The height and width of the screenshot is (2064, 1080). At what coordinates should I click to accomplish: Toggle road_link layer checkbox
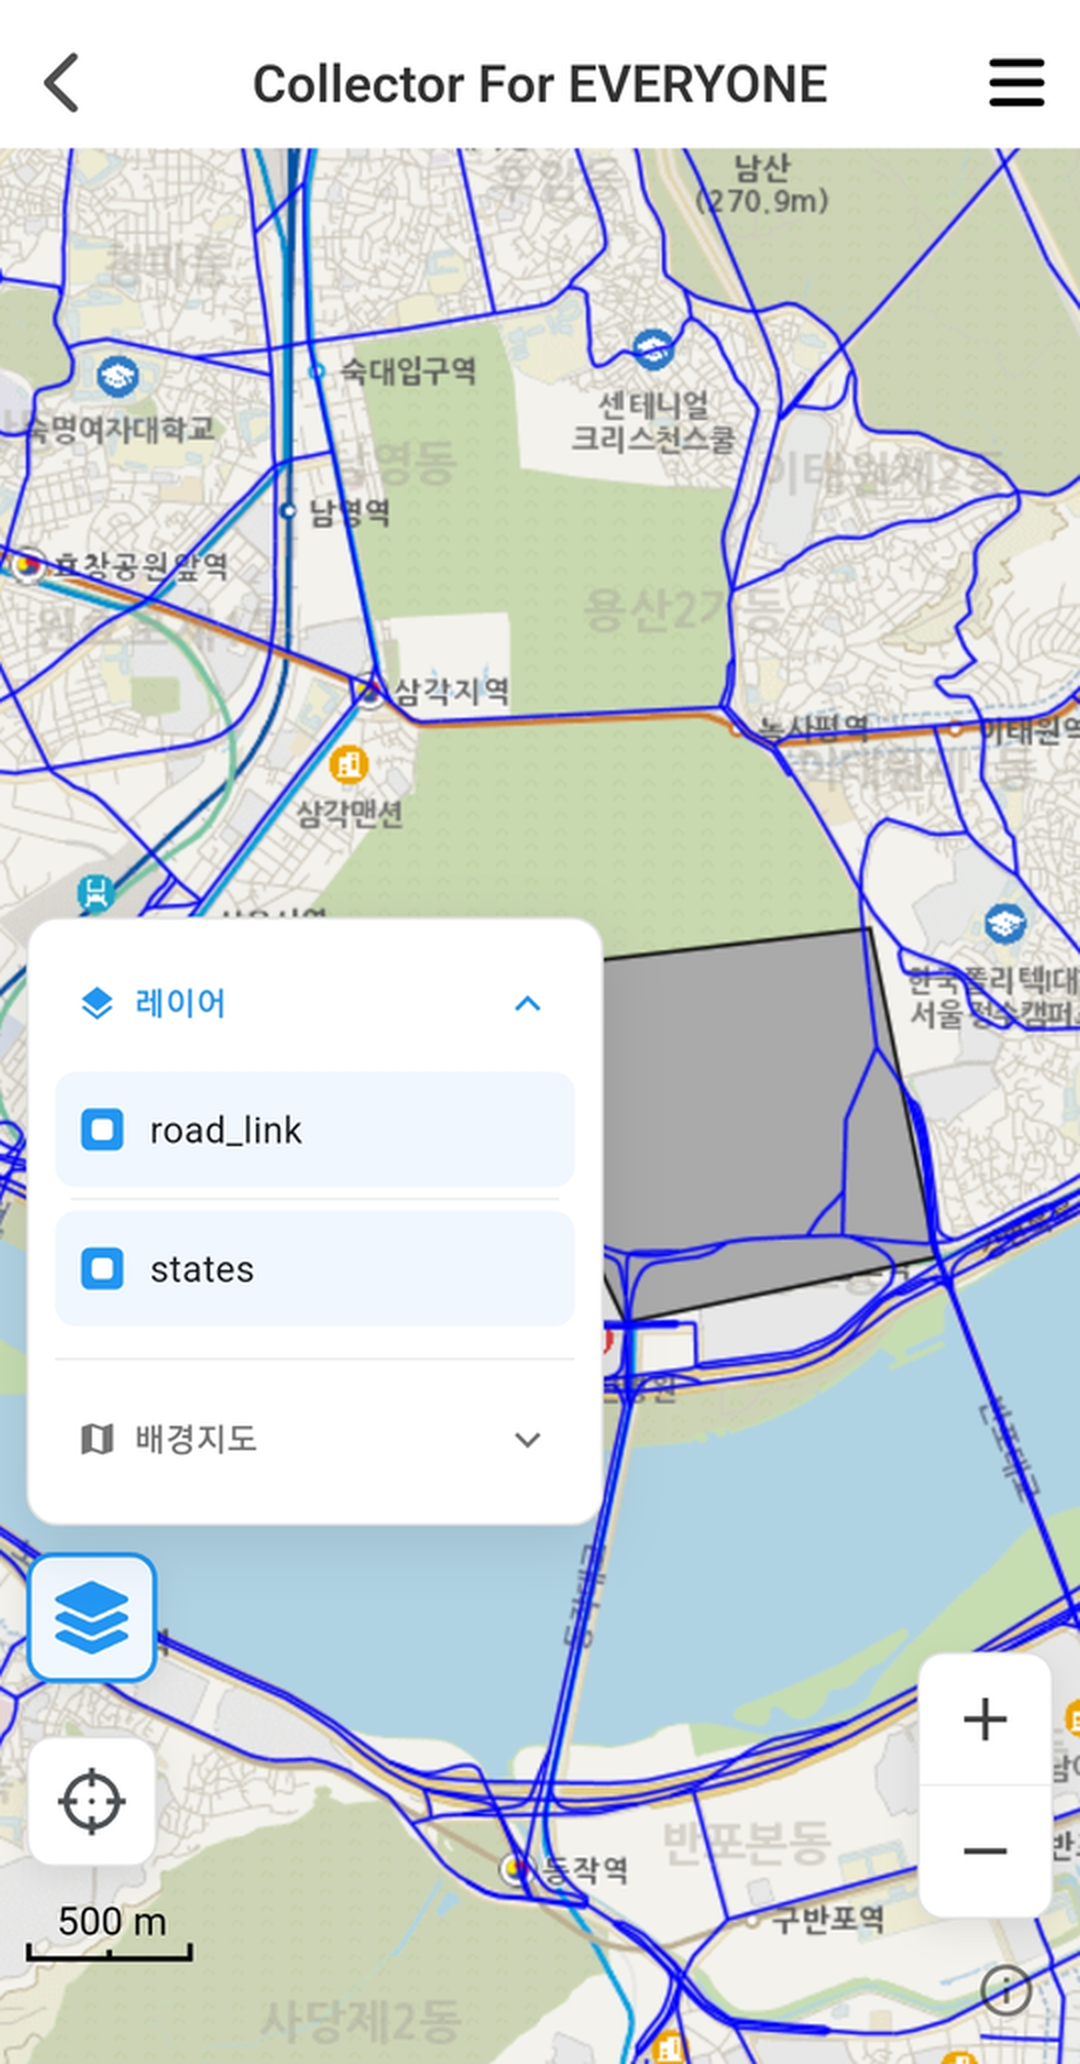tap(102, 1130)
